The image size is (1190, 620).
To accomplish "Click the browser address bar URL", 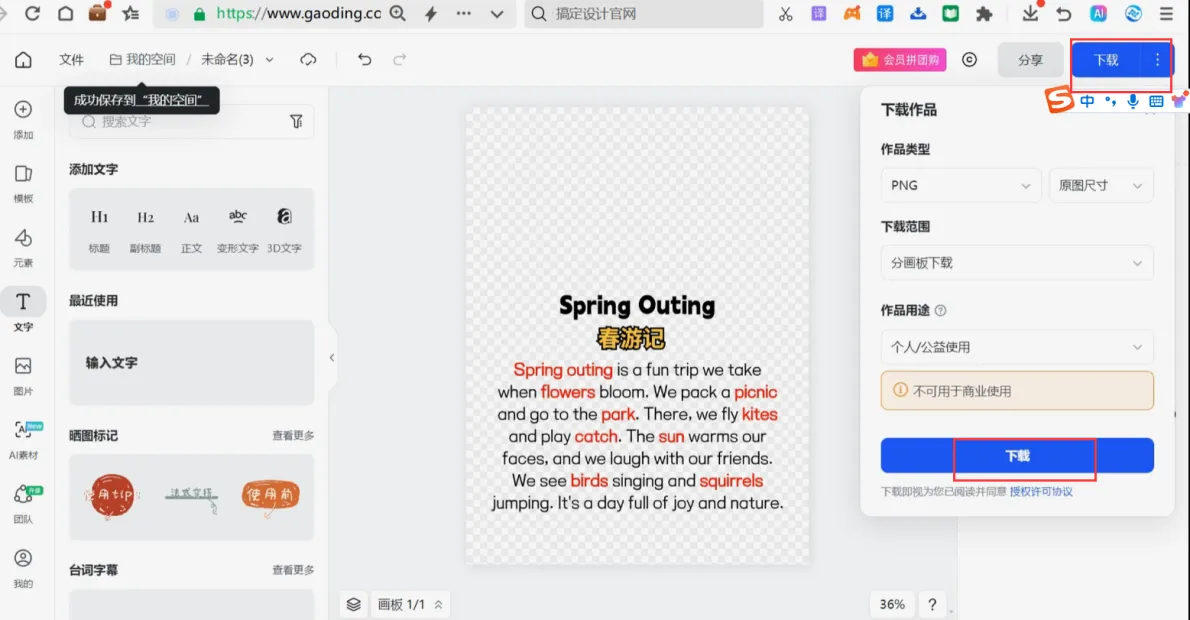I will [298, 14].
